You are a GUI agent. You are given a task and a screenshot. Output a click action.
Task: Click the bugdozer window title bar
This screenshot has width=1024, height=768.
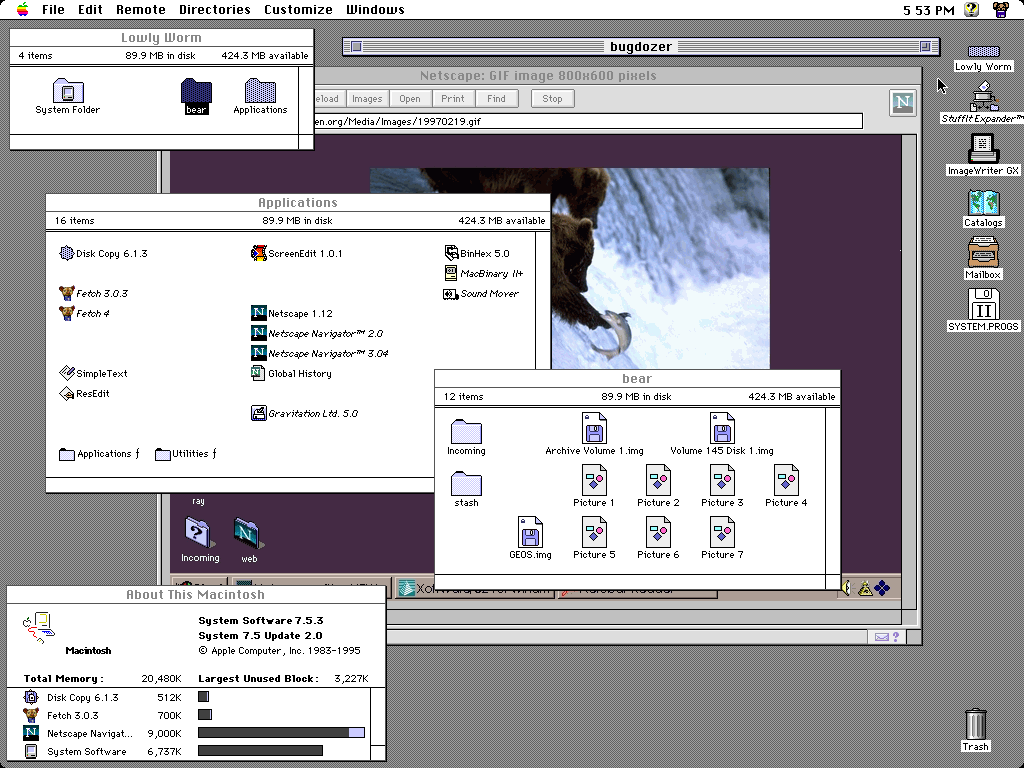[641, 47]
